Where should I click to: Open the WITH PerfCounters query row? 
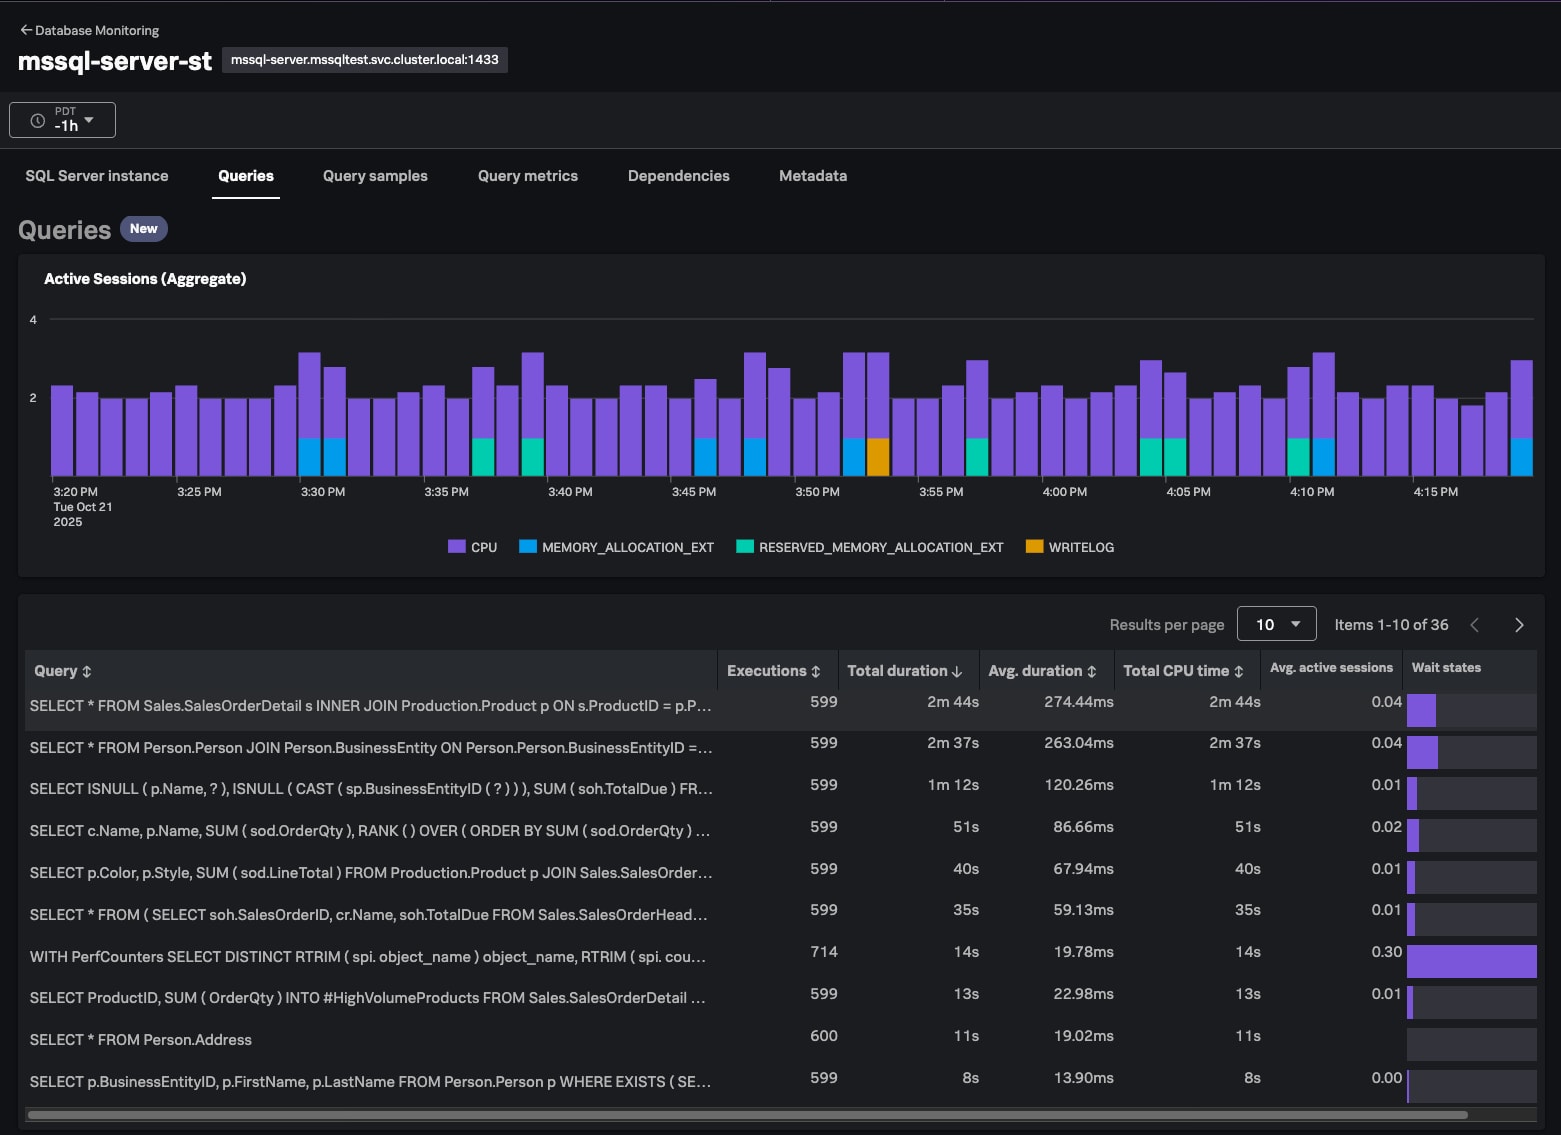(x=368, y=957)
